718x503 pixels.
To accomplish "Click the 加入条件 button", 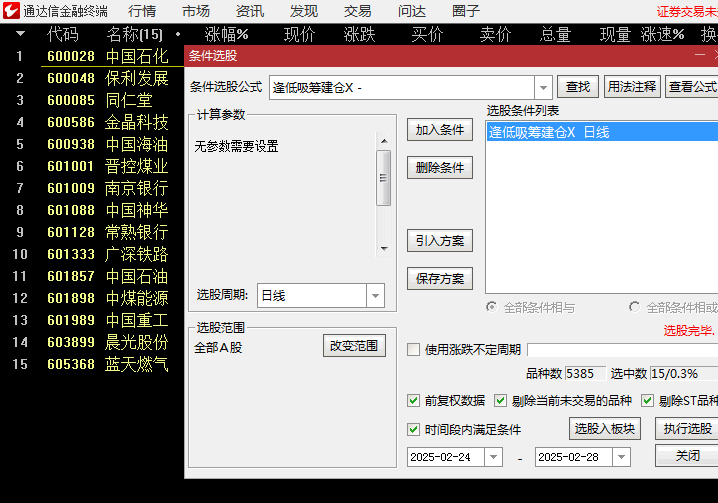I will [x=440, y=130].
